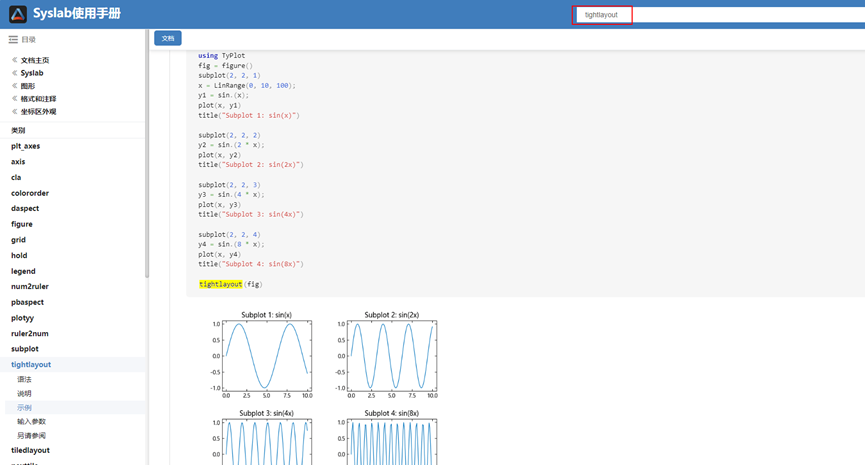The image size is (865, 465).
Task: Open legend function page
Action: click(23, 271)
